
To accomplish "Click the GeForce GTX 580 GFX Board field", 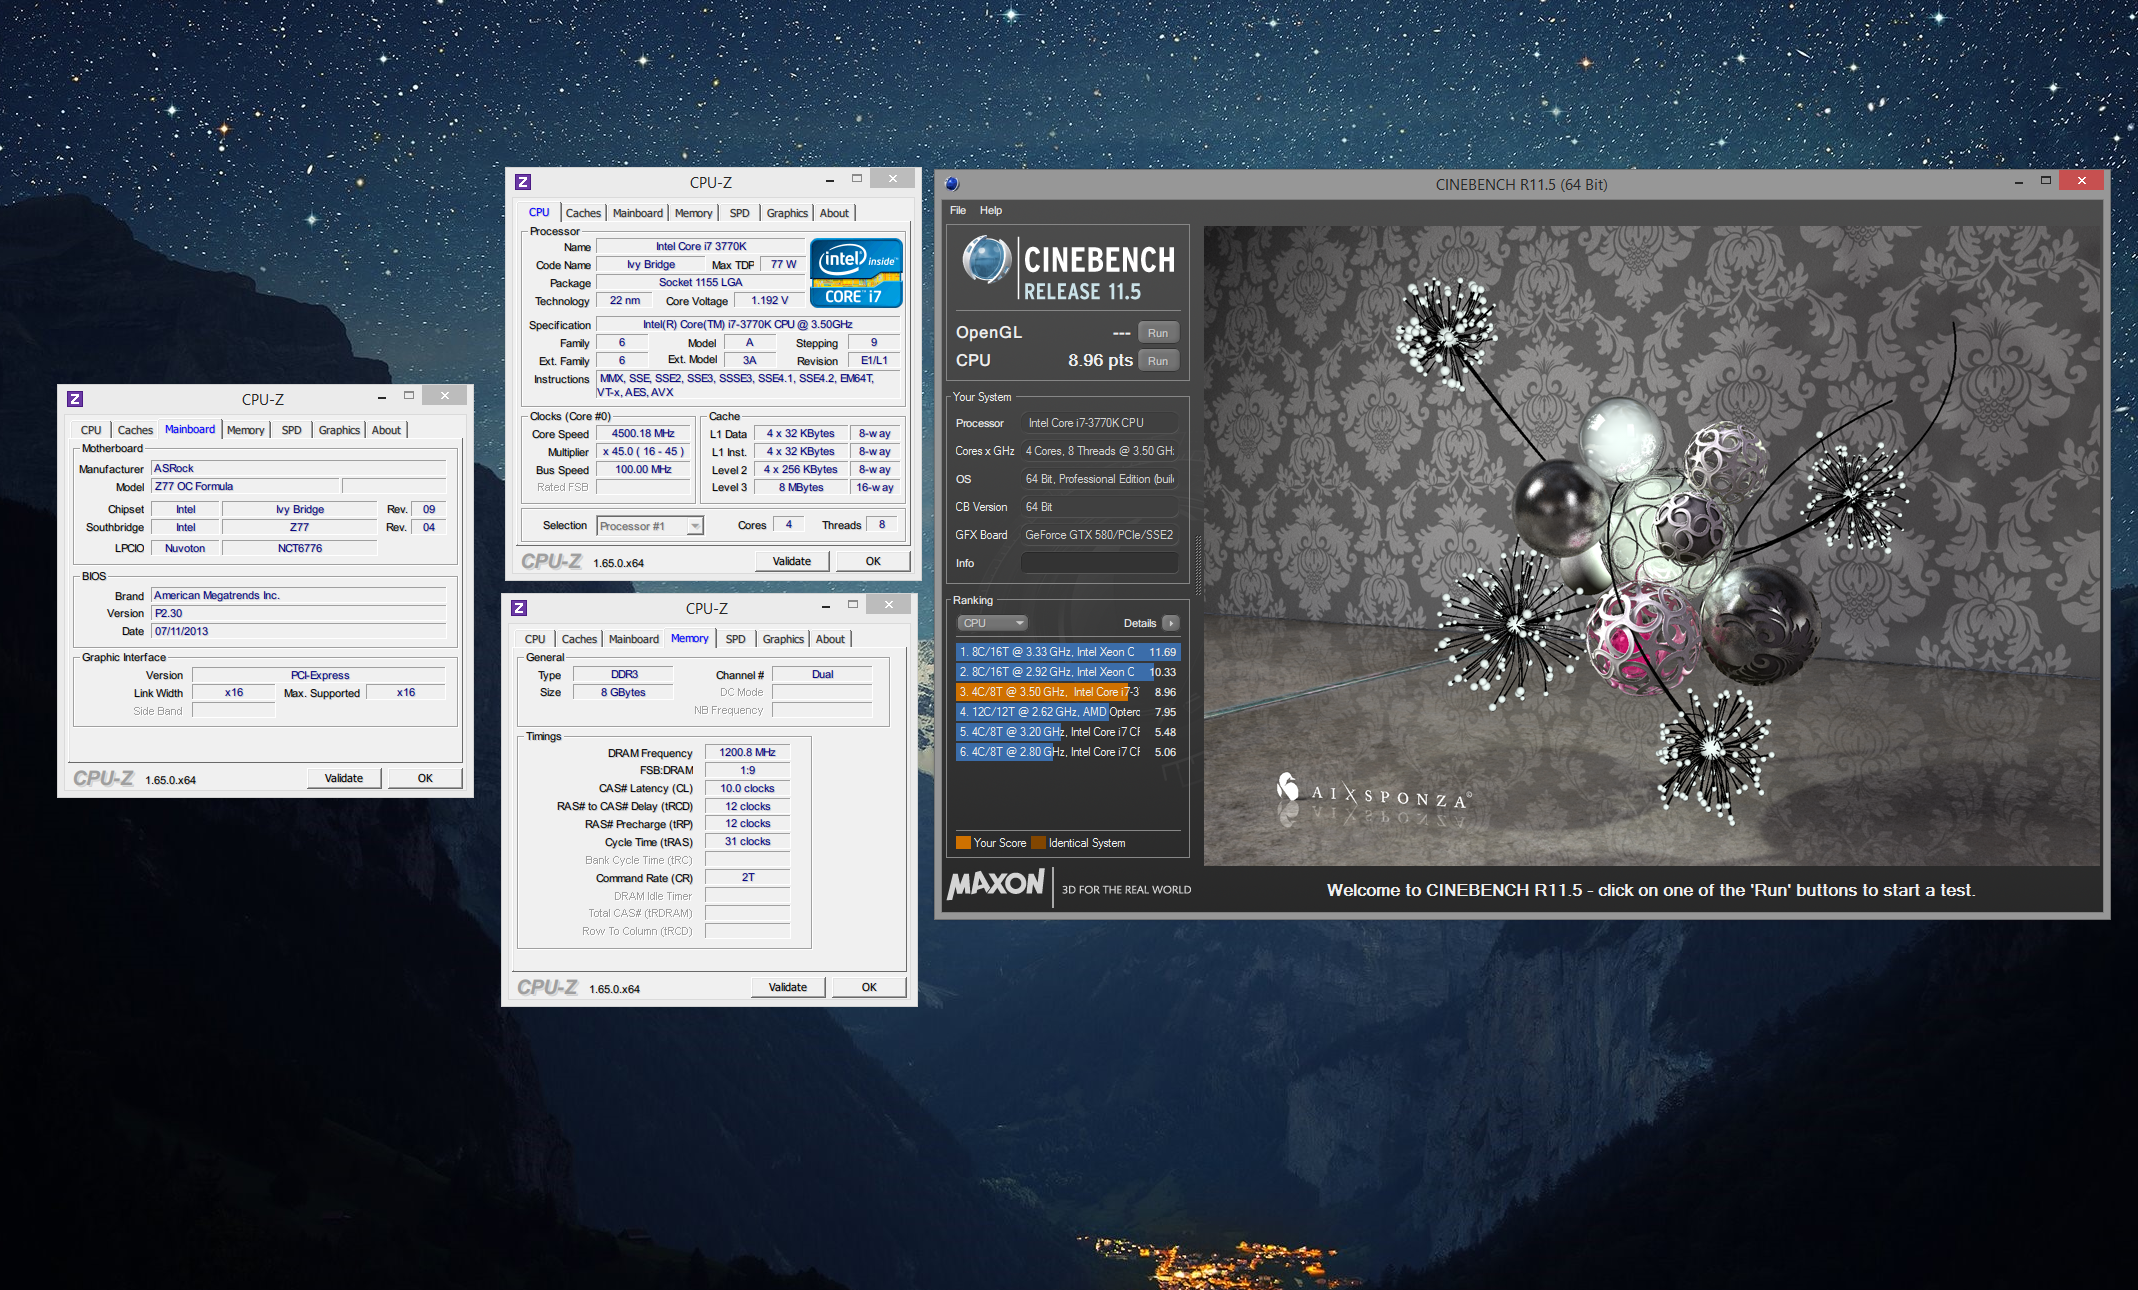I will (x=1099, y=535).
